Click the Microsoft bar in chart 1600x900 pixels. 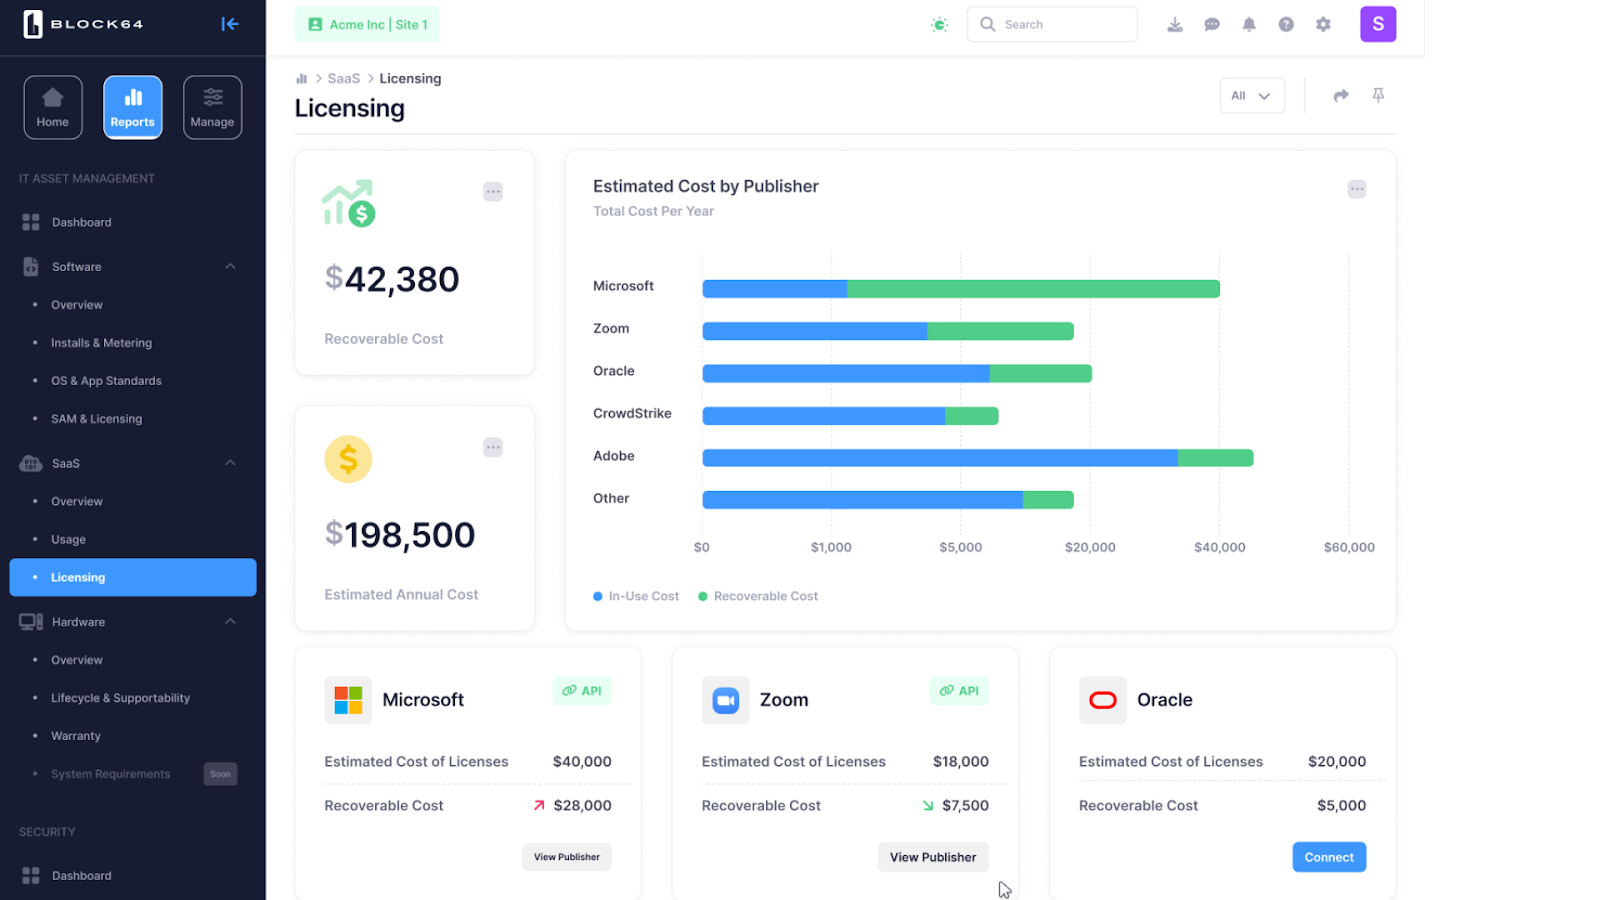pyautogui.click(x=961, y=289)
